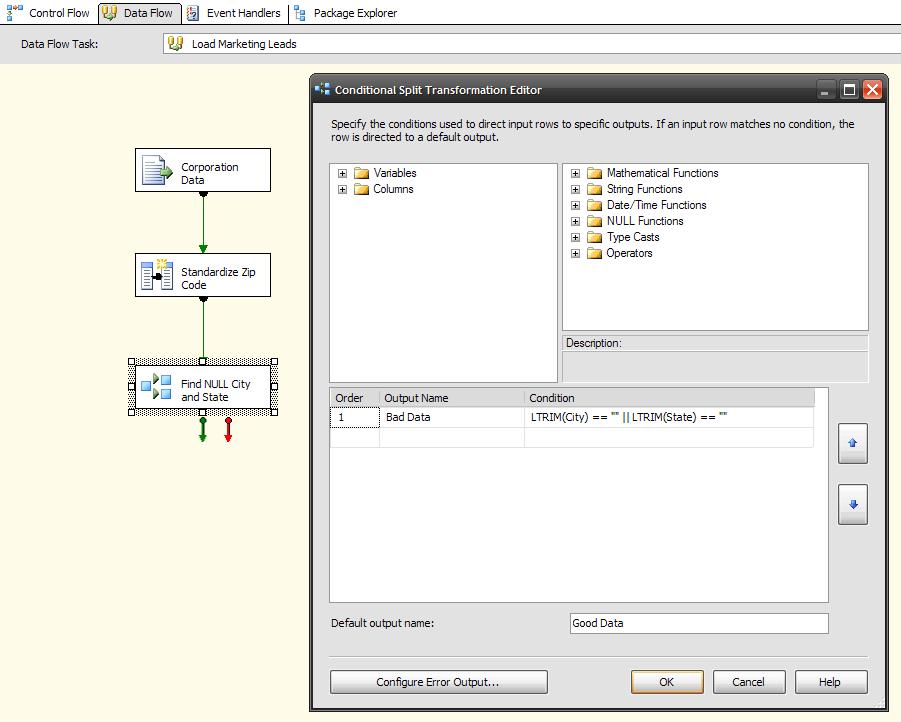
Task: Maximize the Conditional Split editor window
Action: [x=849, y=90]
